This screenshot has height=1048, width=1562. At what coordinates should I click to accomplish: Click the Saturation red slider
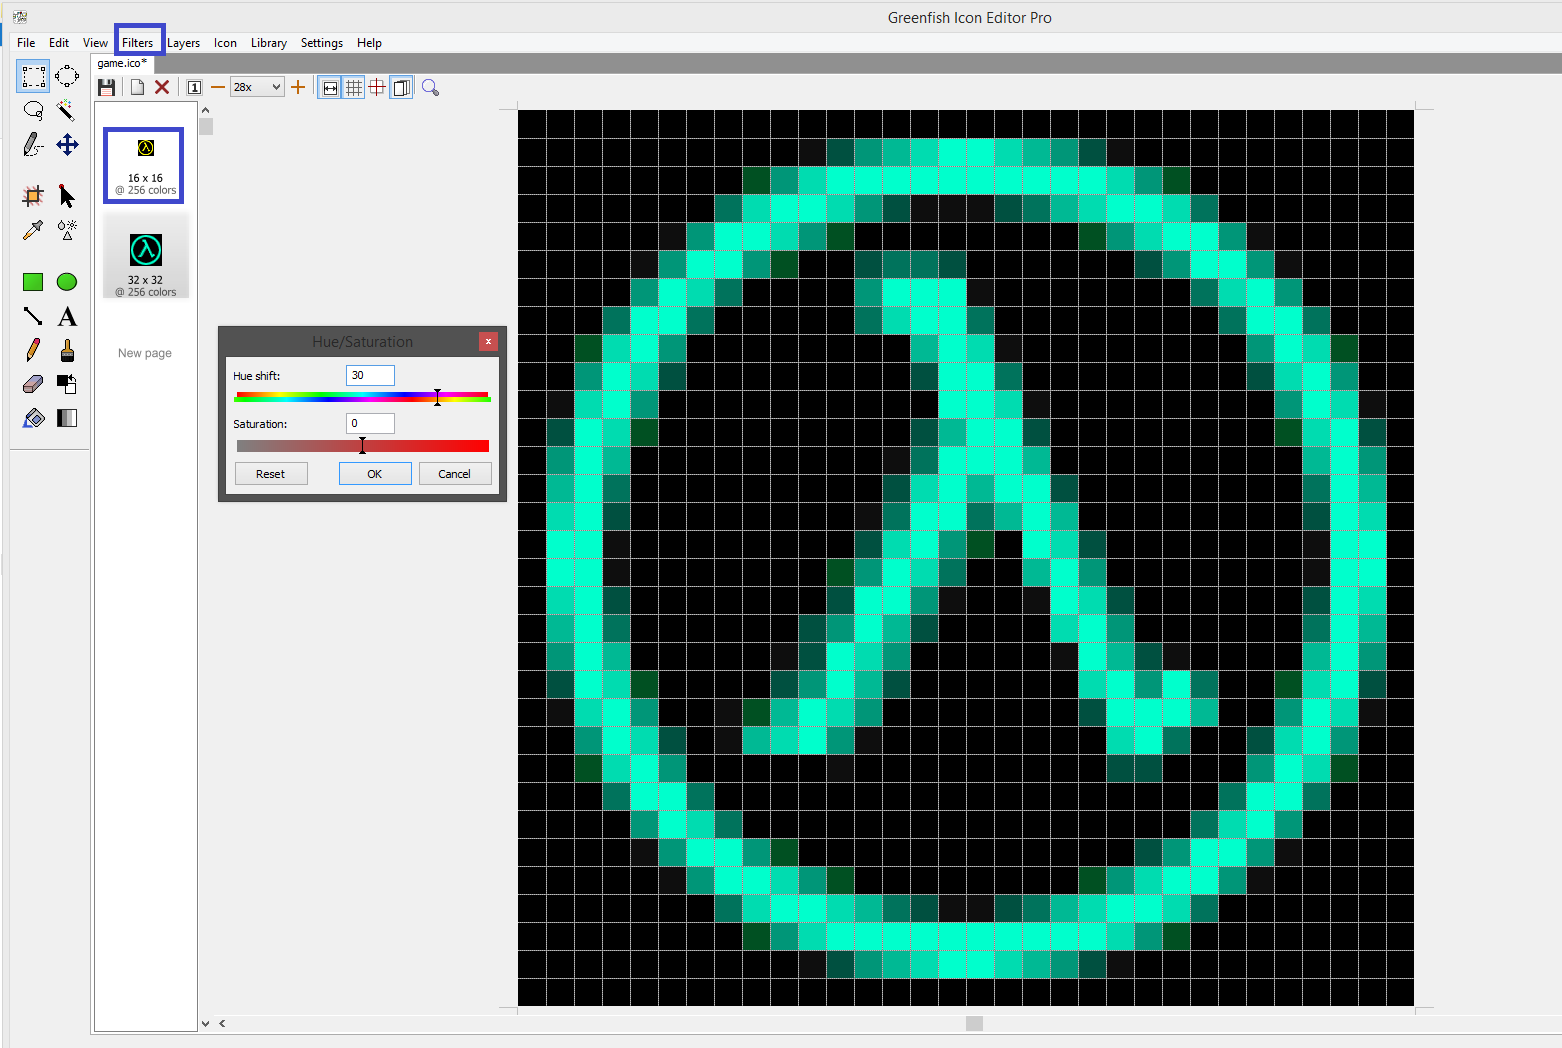[362, 446]
